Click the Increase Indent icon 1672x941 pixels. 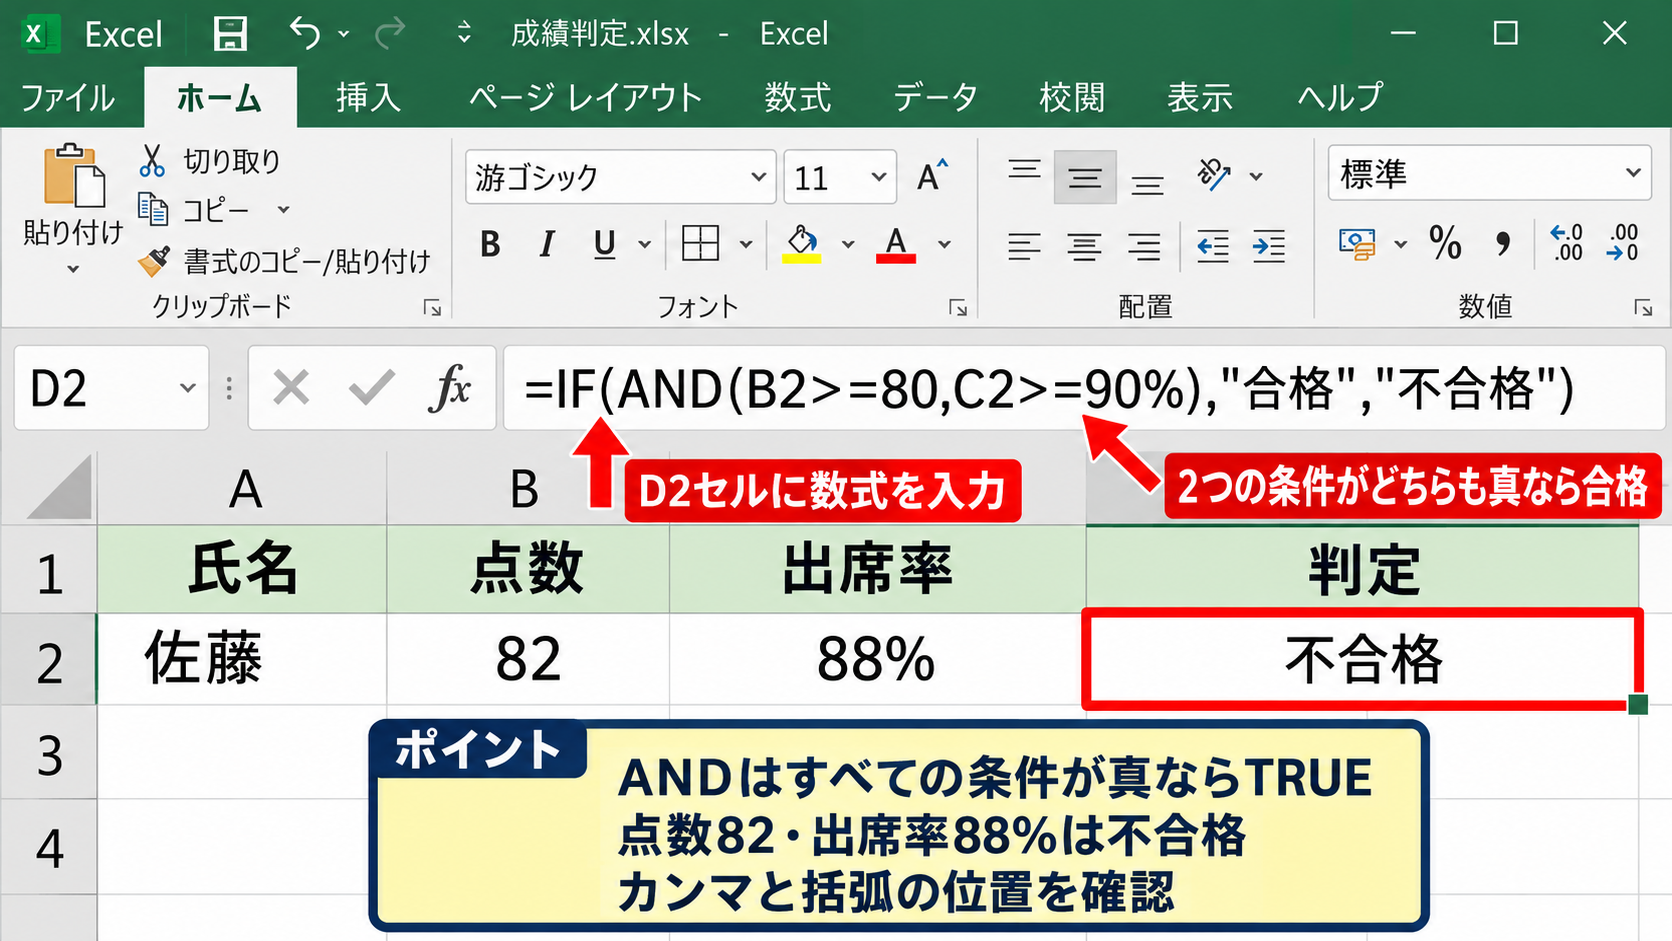tap(1268, 245)
